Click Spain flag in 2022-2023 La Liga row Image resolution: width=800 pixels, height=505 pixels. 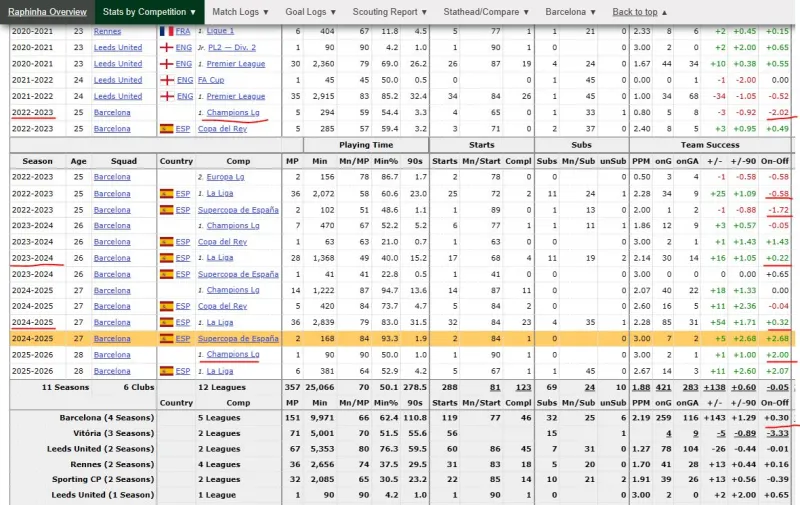[x=166, y=193]
